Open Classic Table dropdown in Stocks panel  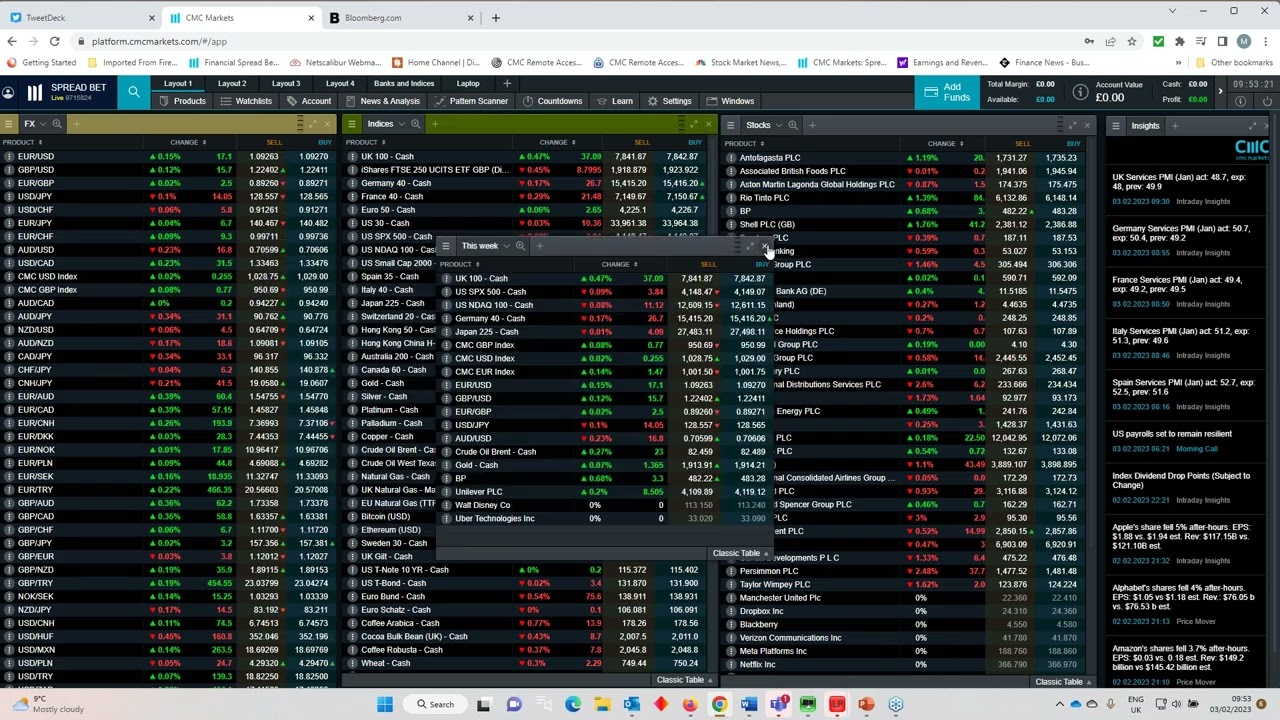click(1063, 682)
